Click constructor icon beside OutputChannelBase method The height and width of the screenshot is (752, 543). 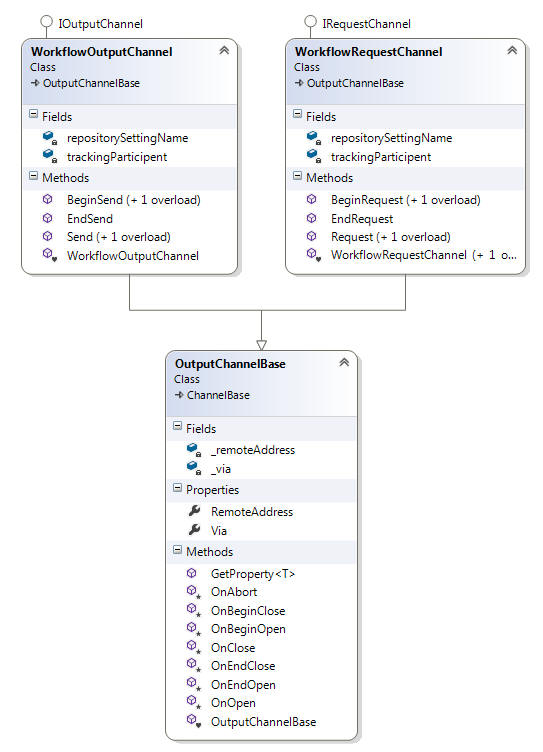coord(193,721)
